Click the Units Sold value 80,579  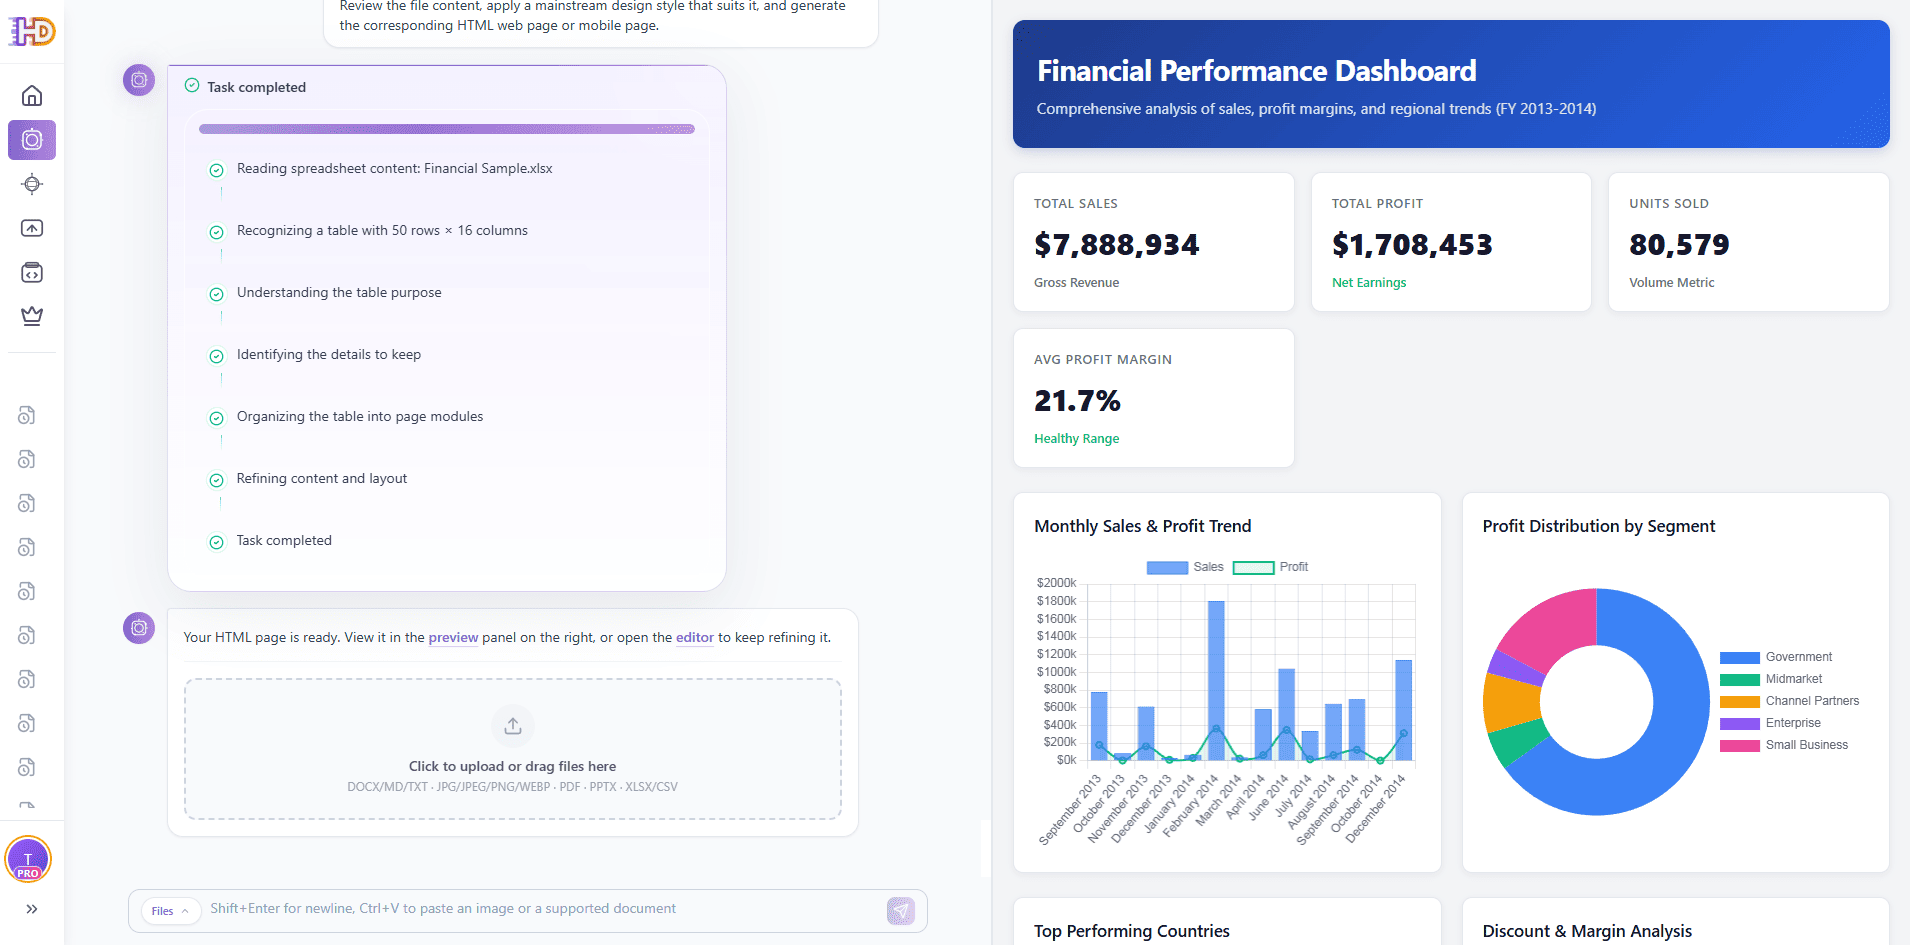pyautogui.click(x=1679, y=245)
